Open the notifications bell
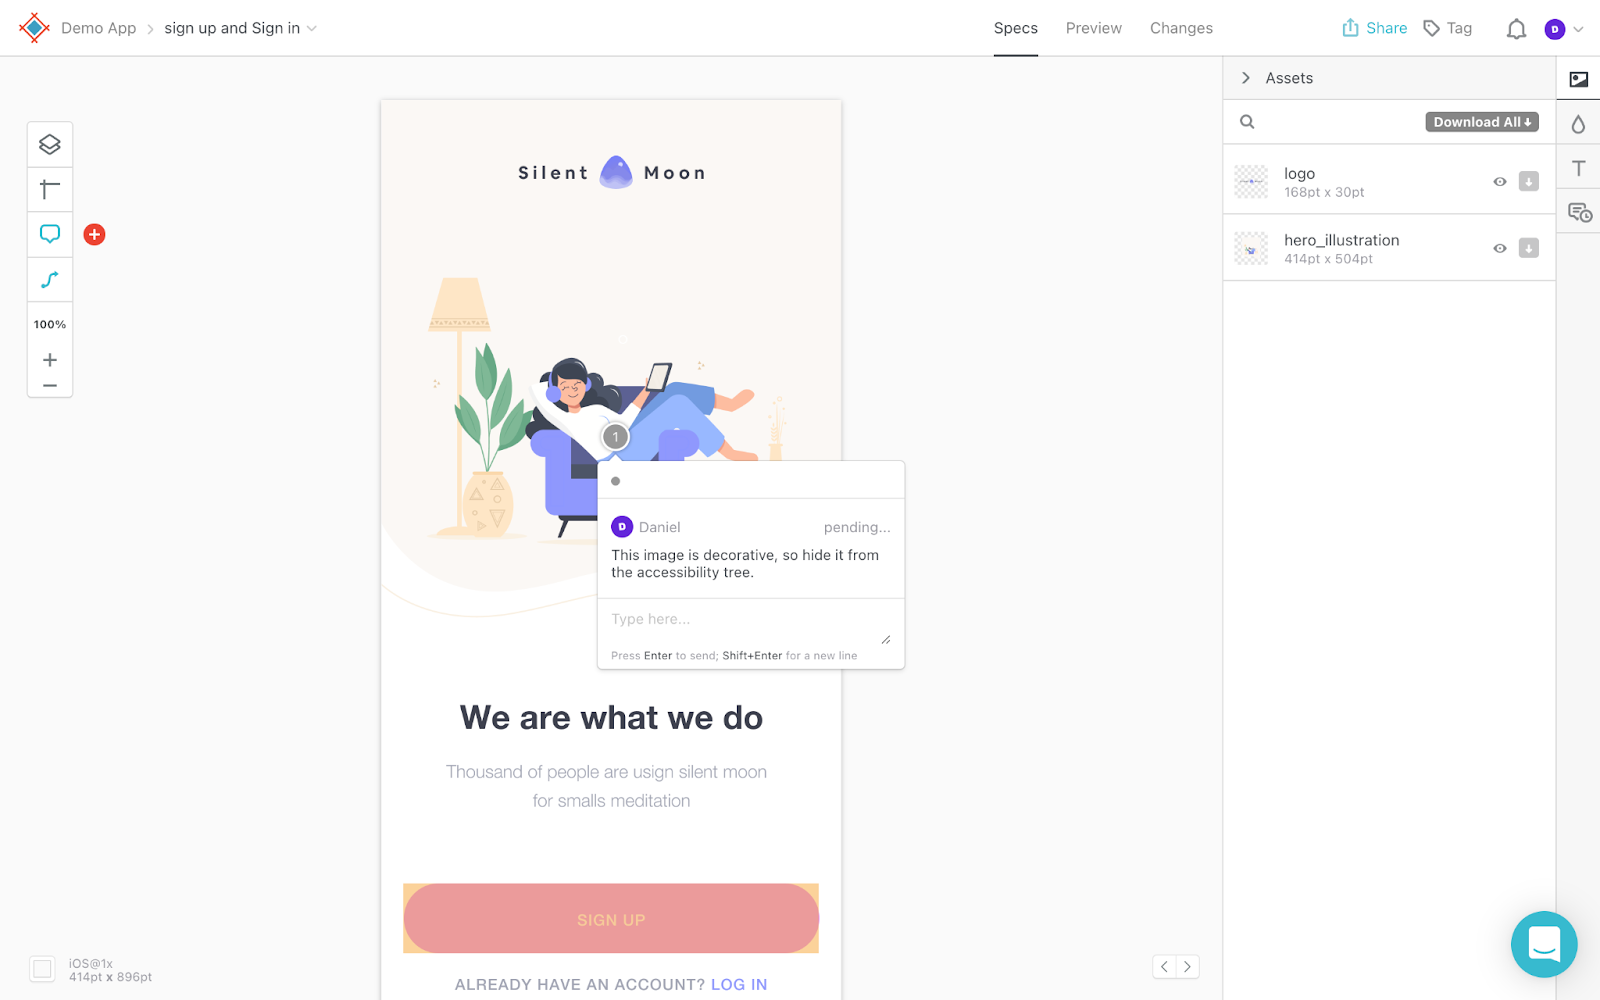This screenshot has height=1000, width=1600. (x=1516, y=29)
